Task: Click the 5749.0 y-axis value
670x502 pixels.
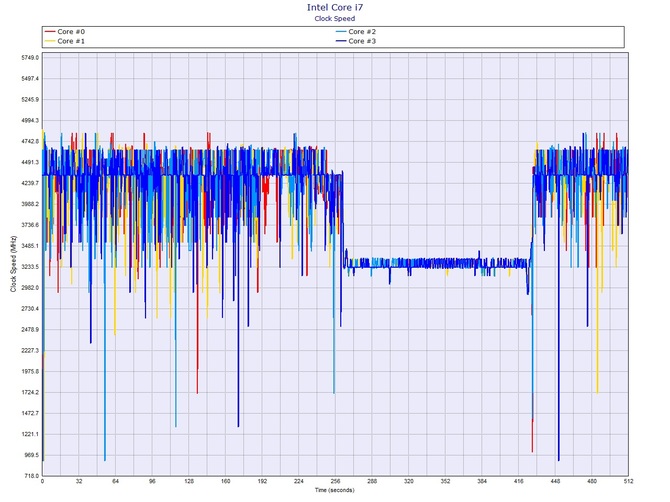Action: coord(30,58)
